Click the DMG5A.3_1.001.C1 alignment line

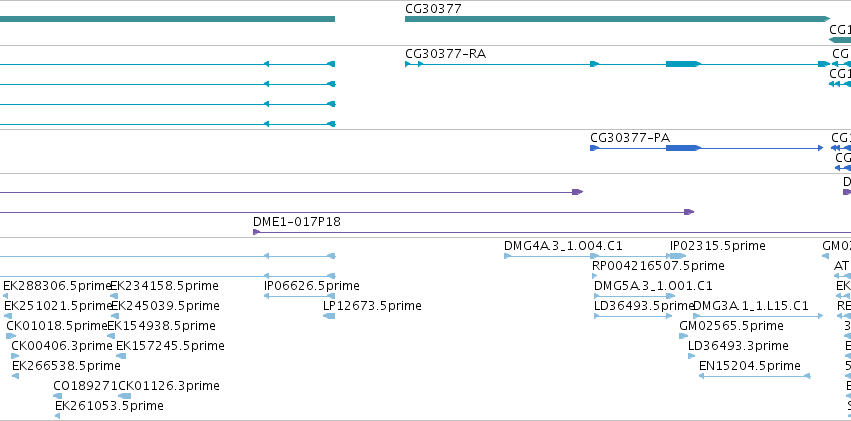pos(634,296)
